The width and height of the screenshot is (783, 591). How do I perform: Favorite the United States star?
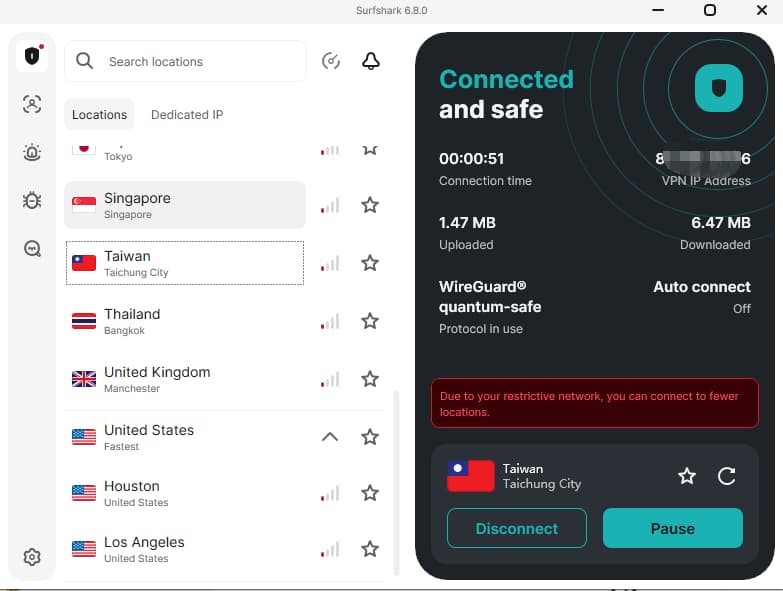tap(370, 437)
